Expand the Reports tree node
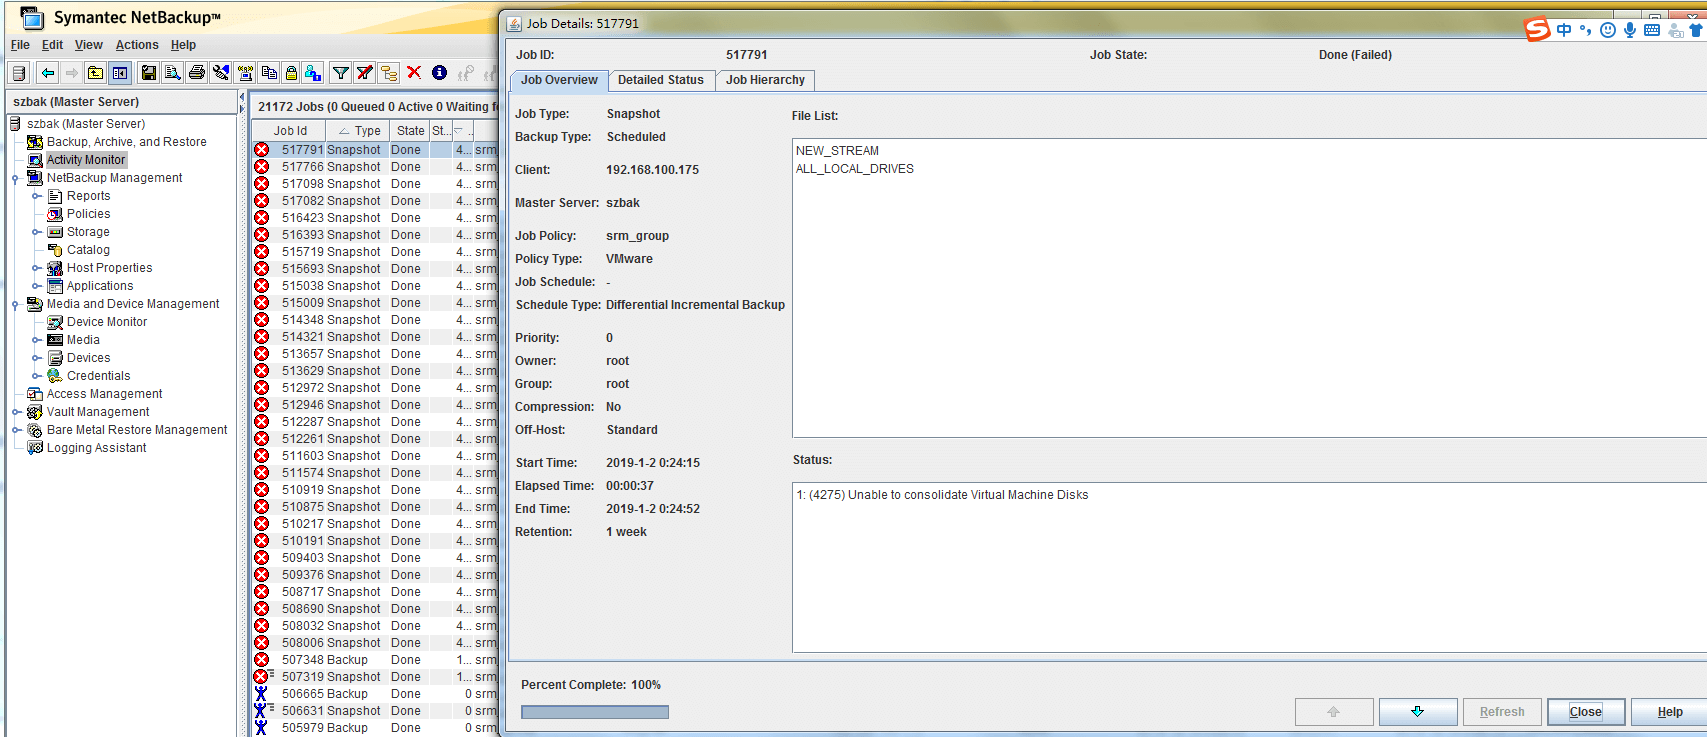The height and width of the screenshot is (737, 1707). (x=36, y=196)
